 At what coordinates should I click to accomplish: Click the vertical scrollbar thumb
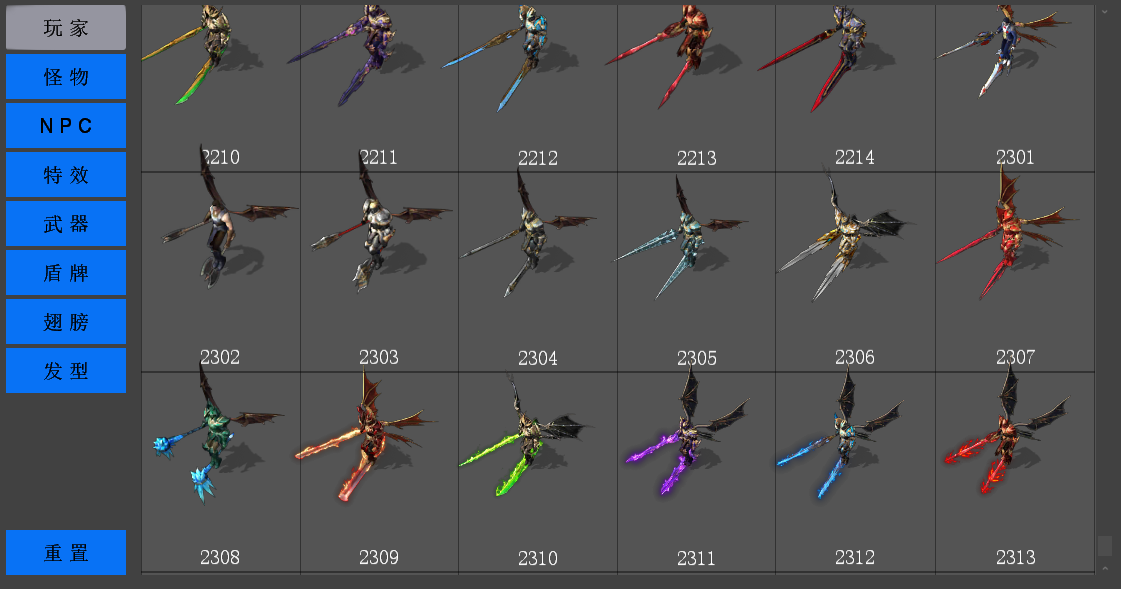pyautogui.click(x=1105, y=546)
